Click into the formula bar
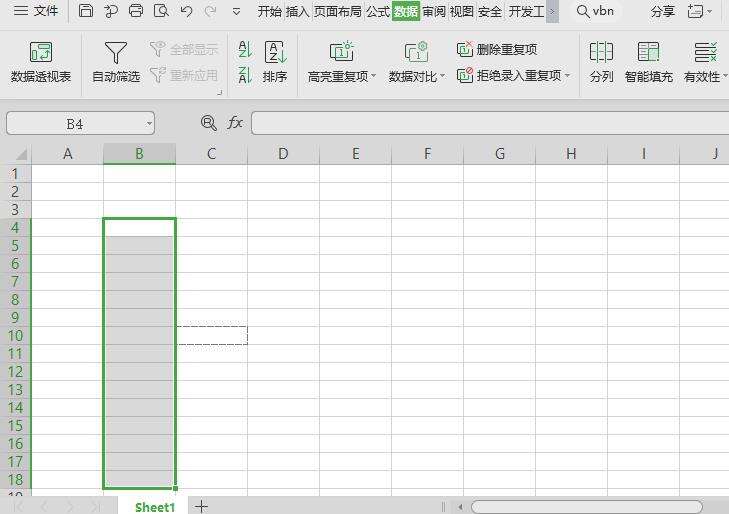The image size is (729, 514). [490, 123]
